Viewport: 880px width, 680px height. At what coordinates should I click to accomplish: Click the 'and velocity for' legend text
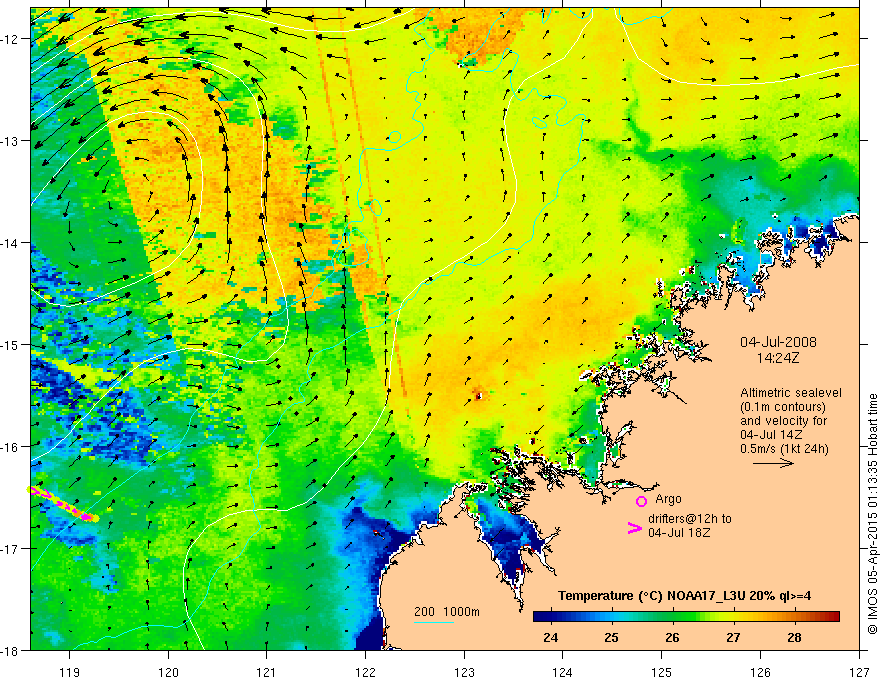(x=783, y=421)
